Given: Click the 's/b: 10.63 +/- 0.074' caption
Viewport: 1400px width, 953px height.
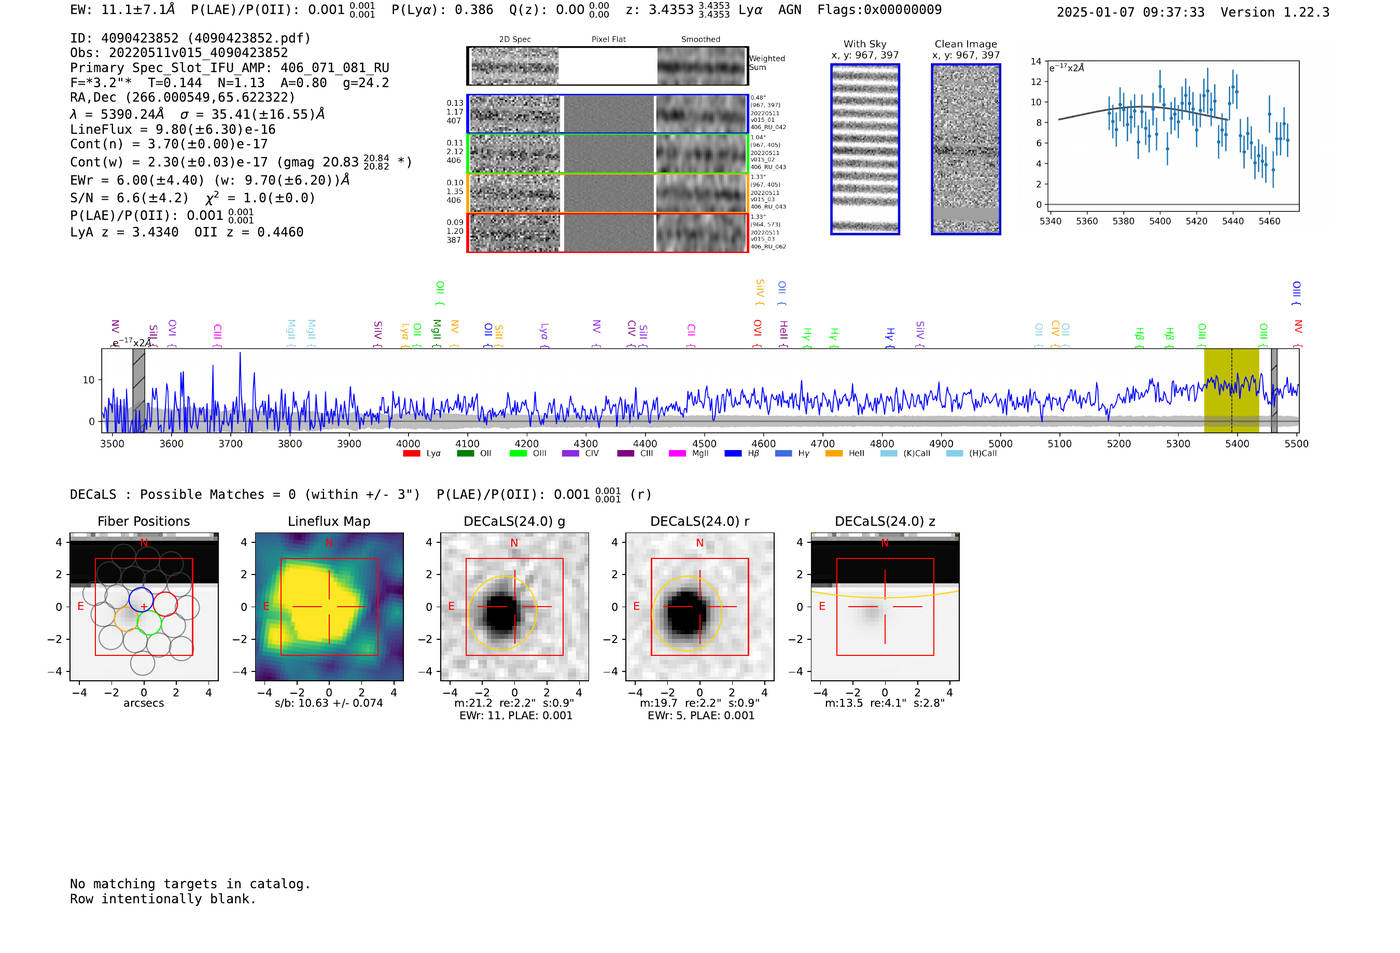Looking at the screenshot, I should [x=329, y=703].
